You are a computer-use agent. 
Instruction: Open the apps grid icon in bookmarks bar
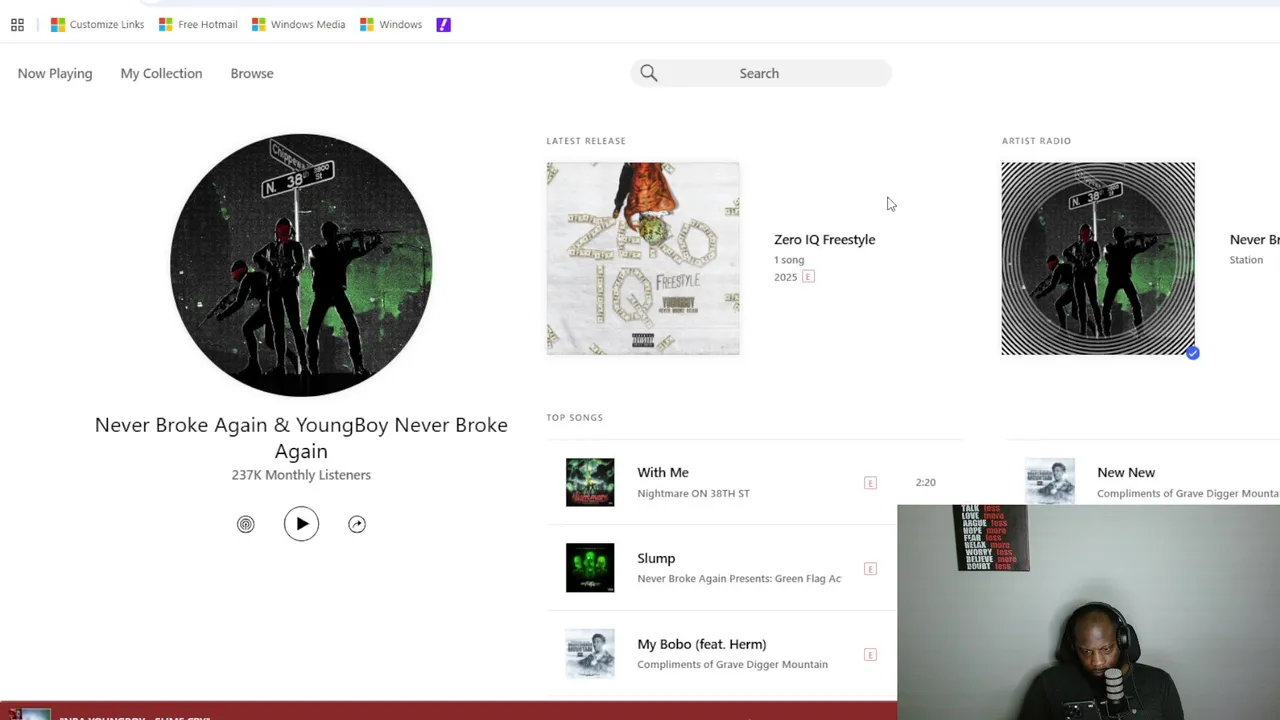(17, 25)
